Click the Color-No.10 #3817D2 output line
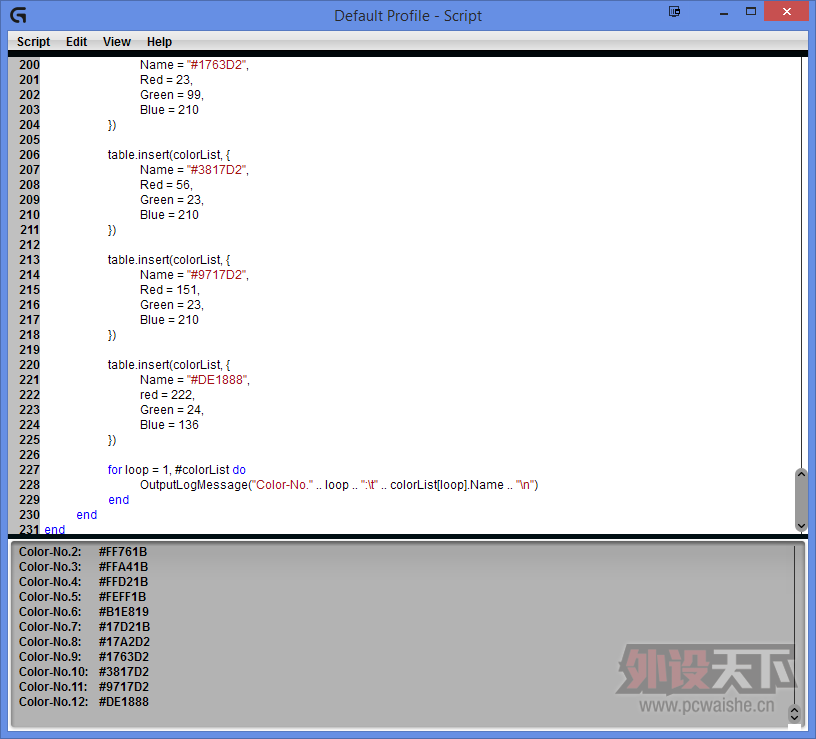The image size is (816, 739). click(84, 672)
